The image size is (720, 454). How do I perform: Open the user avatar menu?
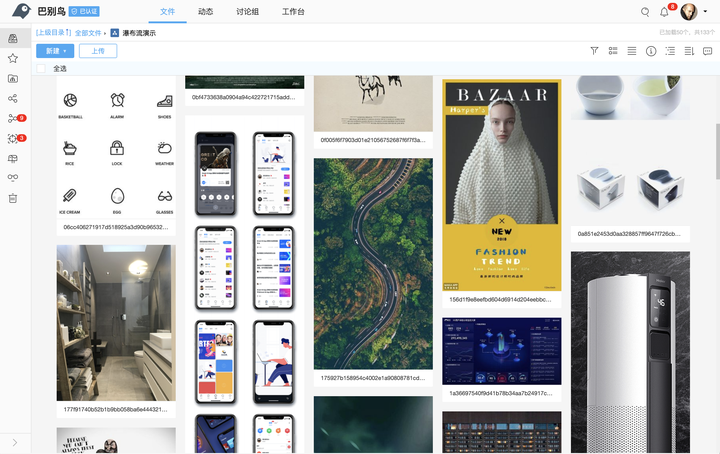tap(689, 12)
